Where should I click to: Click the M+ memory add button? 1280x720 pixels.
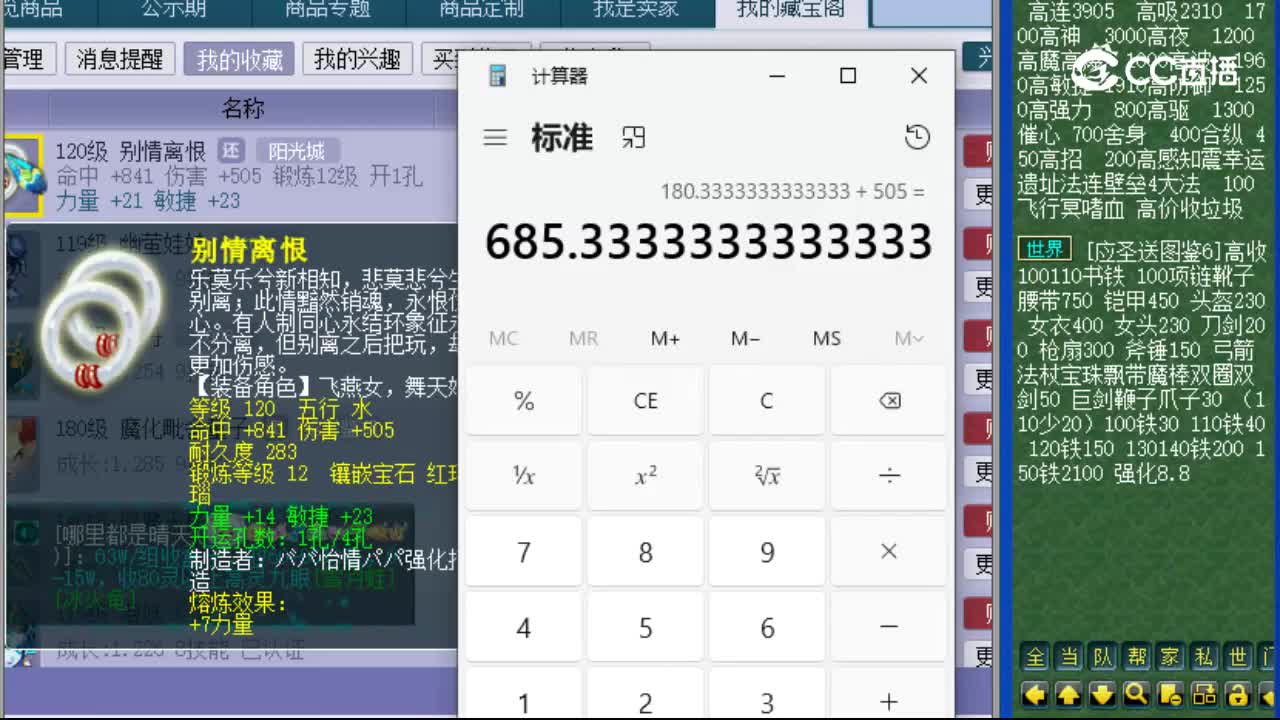pyautogui.click(x=665, y=338)
